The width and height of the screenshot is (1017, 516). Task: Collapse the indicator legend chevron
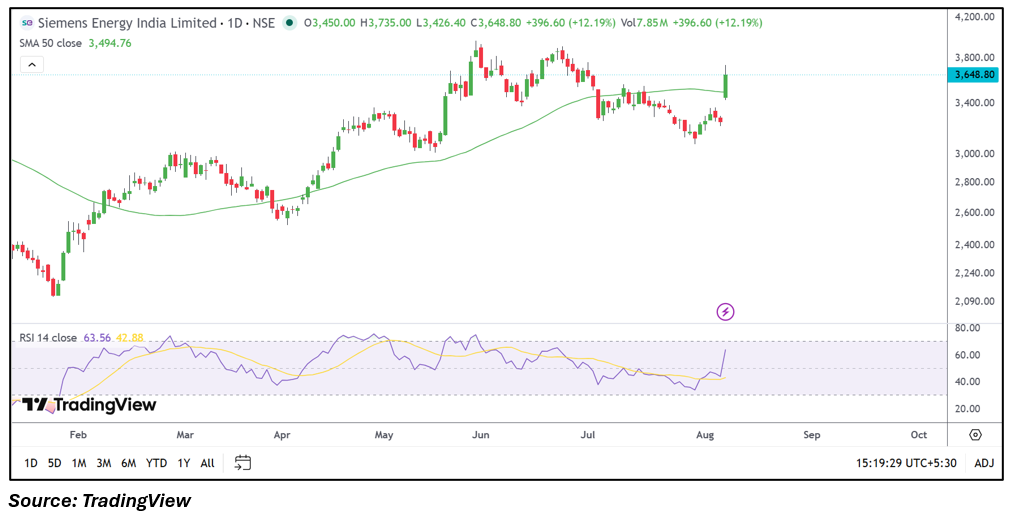tap(32, 64)
